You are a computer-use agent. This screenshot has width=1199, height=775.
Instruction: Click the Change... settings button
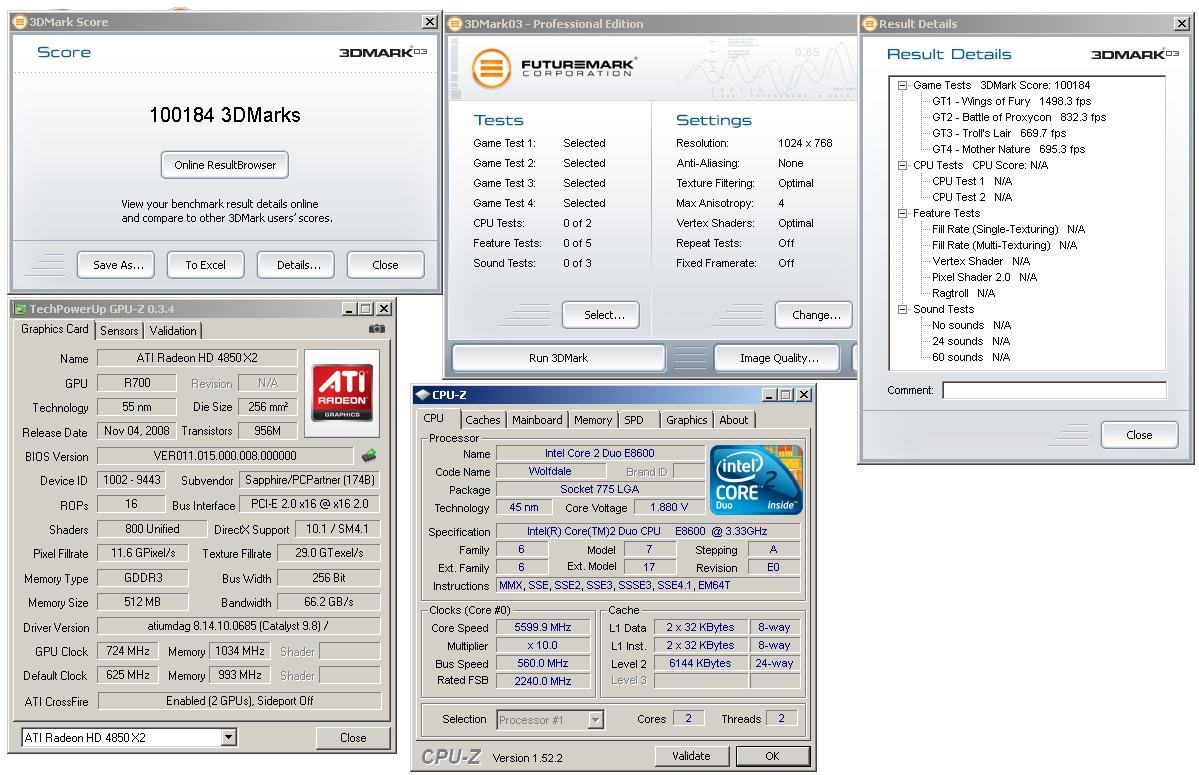(x=814, y=315)
